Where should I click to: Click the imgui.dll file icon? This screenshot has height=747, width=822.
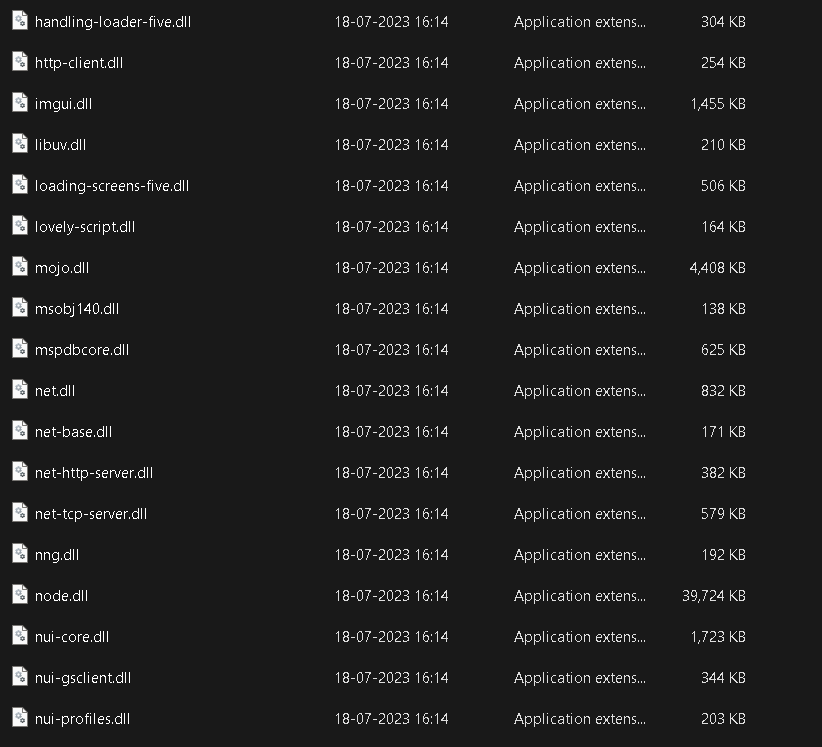click(20, 102)
